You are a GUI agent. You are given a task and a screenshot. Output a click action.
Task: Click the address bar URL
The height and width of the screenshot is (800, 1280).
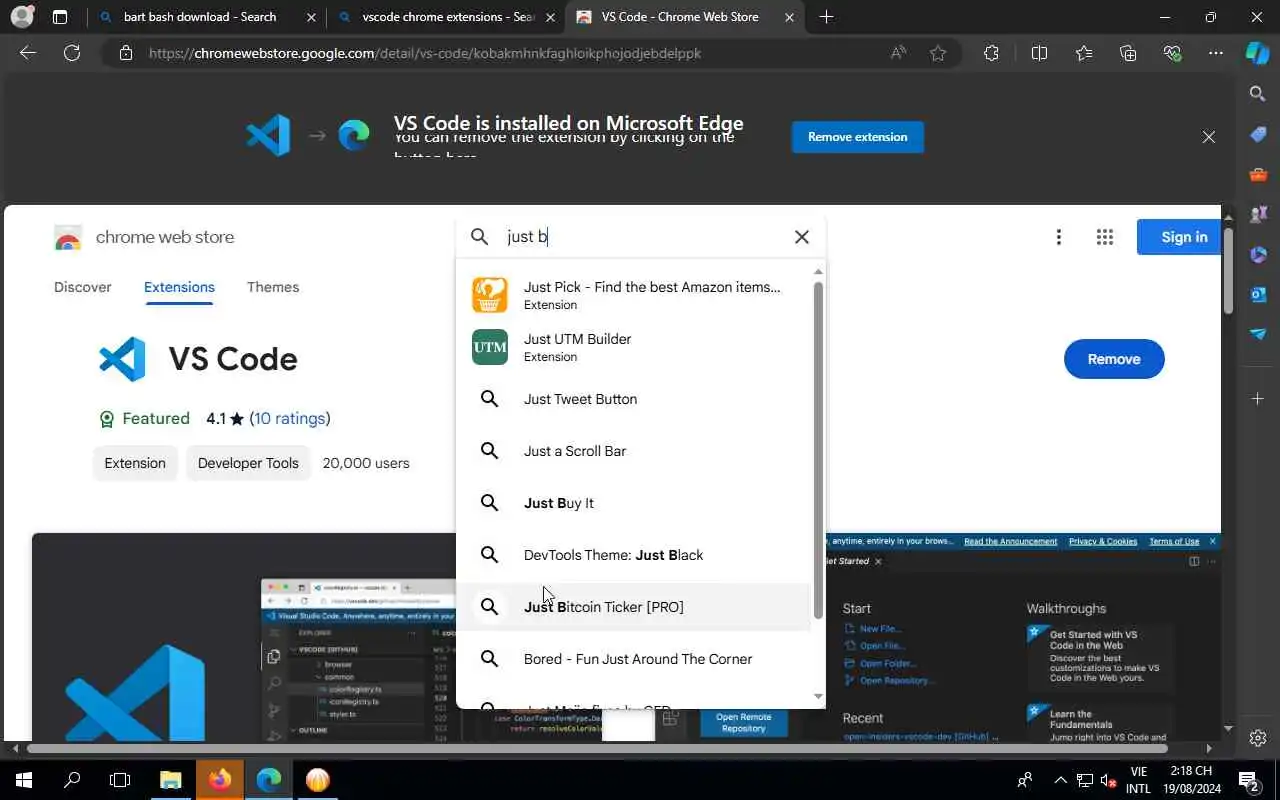coord(425,53)
